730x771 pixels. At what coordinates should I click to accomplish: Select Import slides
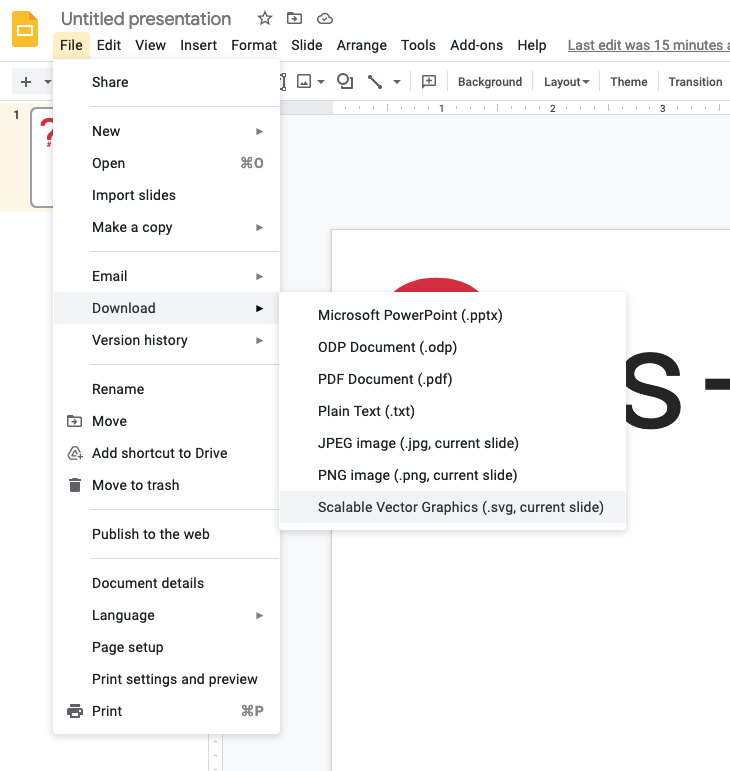click(167, 195)
